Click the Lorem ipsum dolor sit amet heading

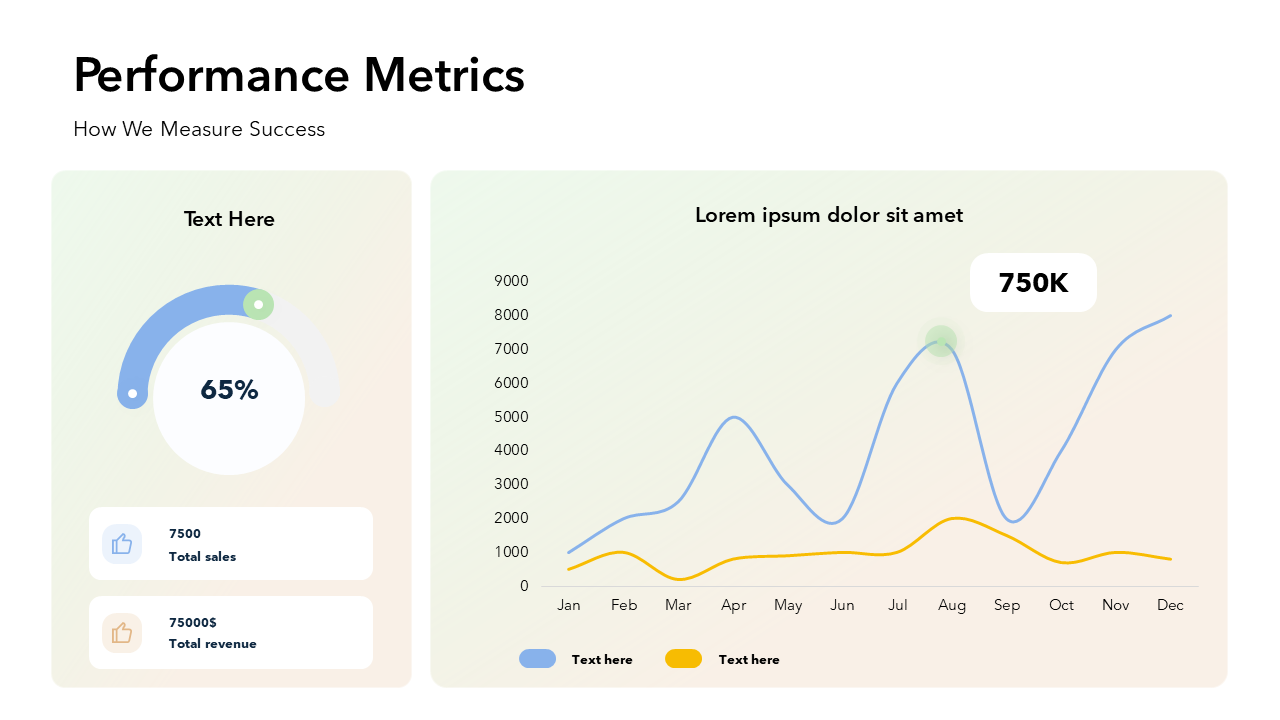click(829, 215)
